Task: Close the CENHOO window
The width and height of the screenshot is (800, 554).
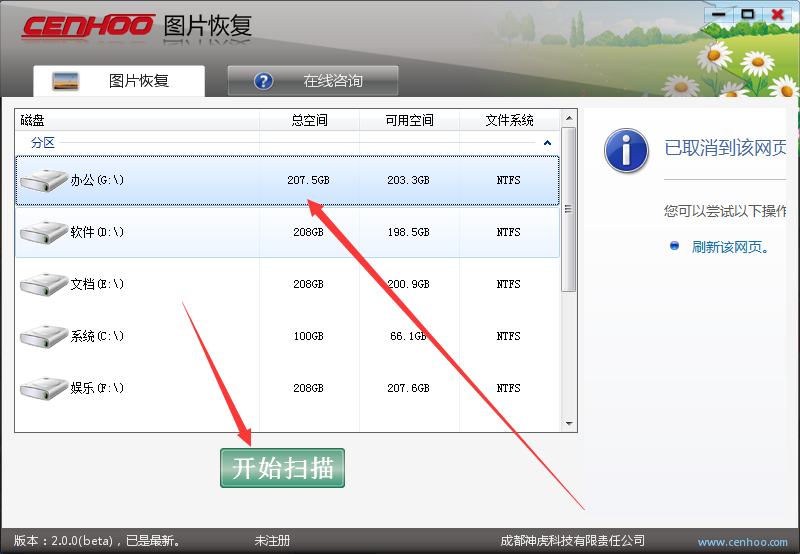Action: [778, 14]
